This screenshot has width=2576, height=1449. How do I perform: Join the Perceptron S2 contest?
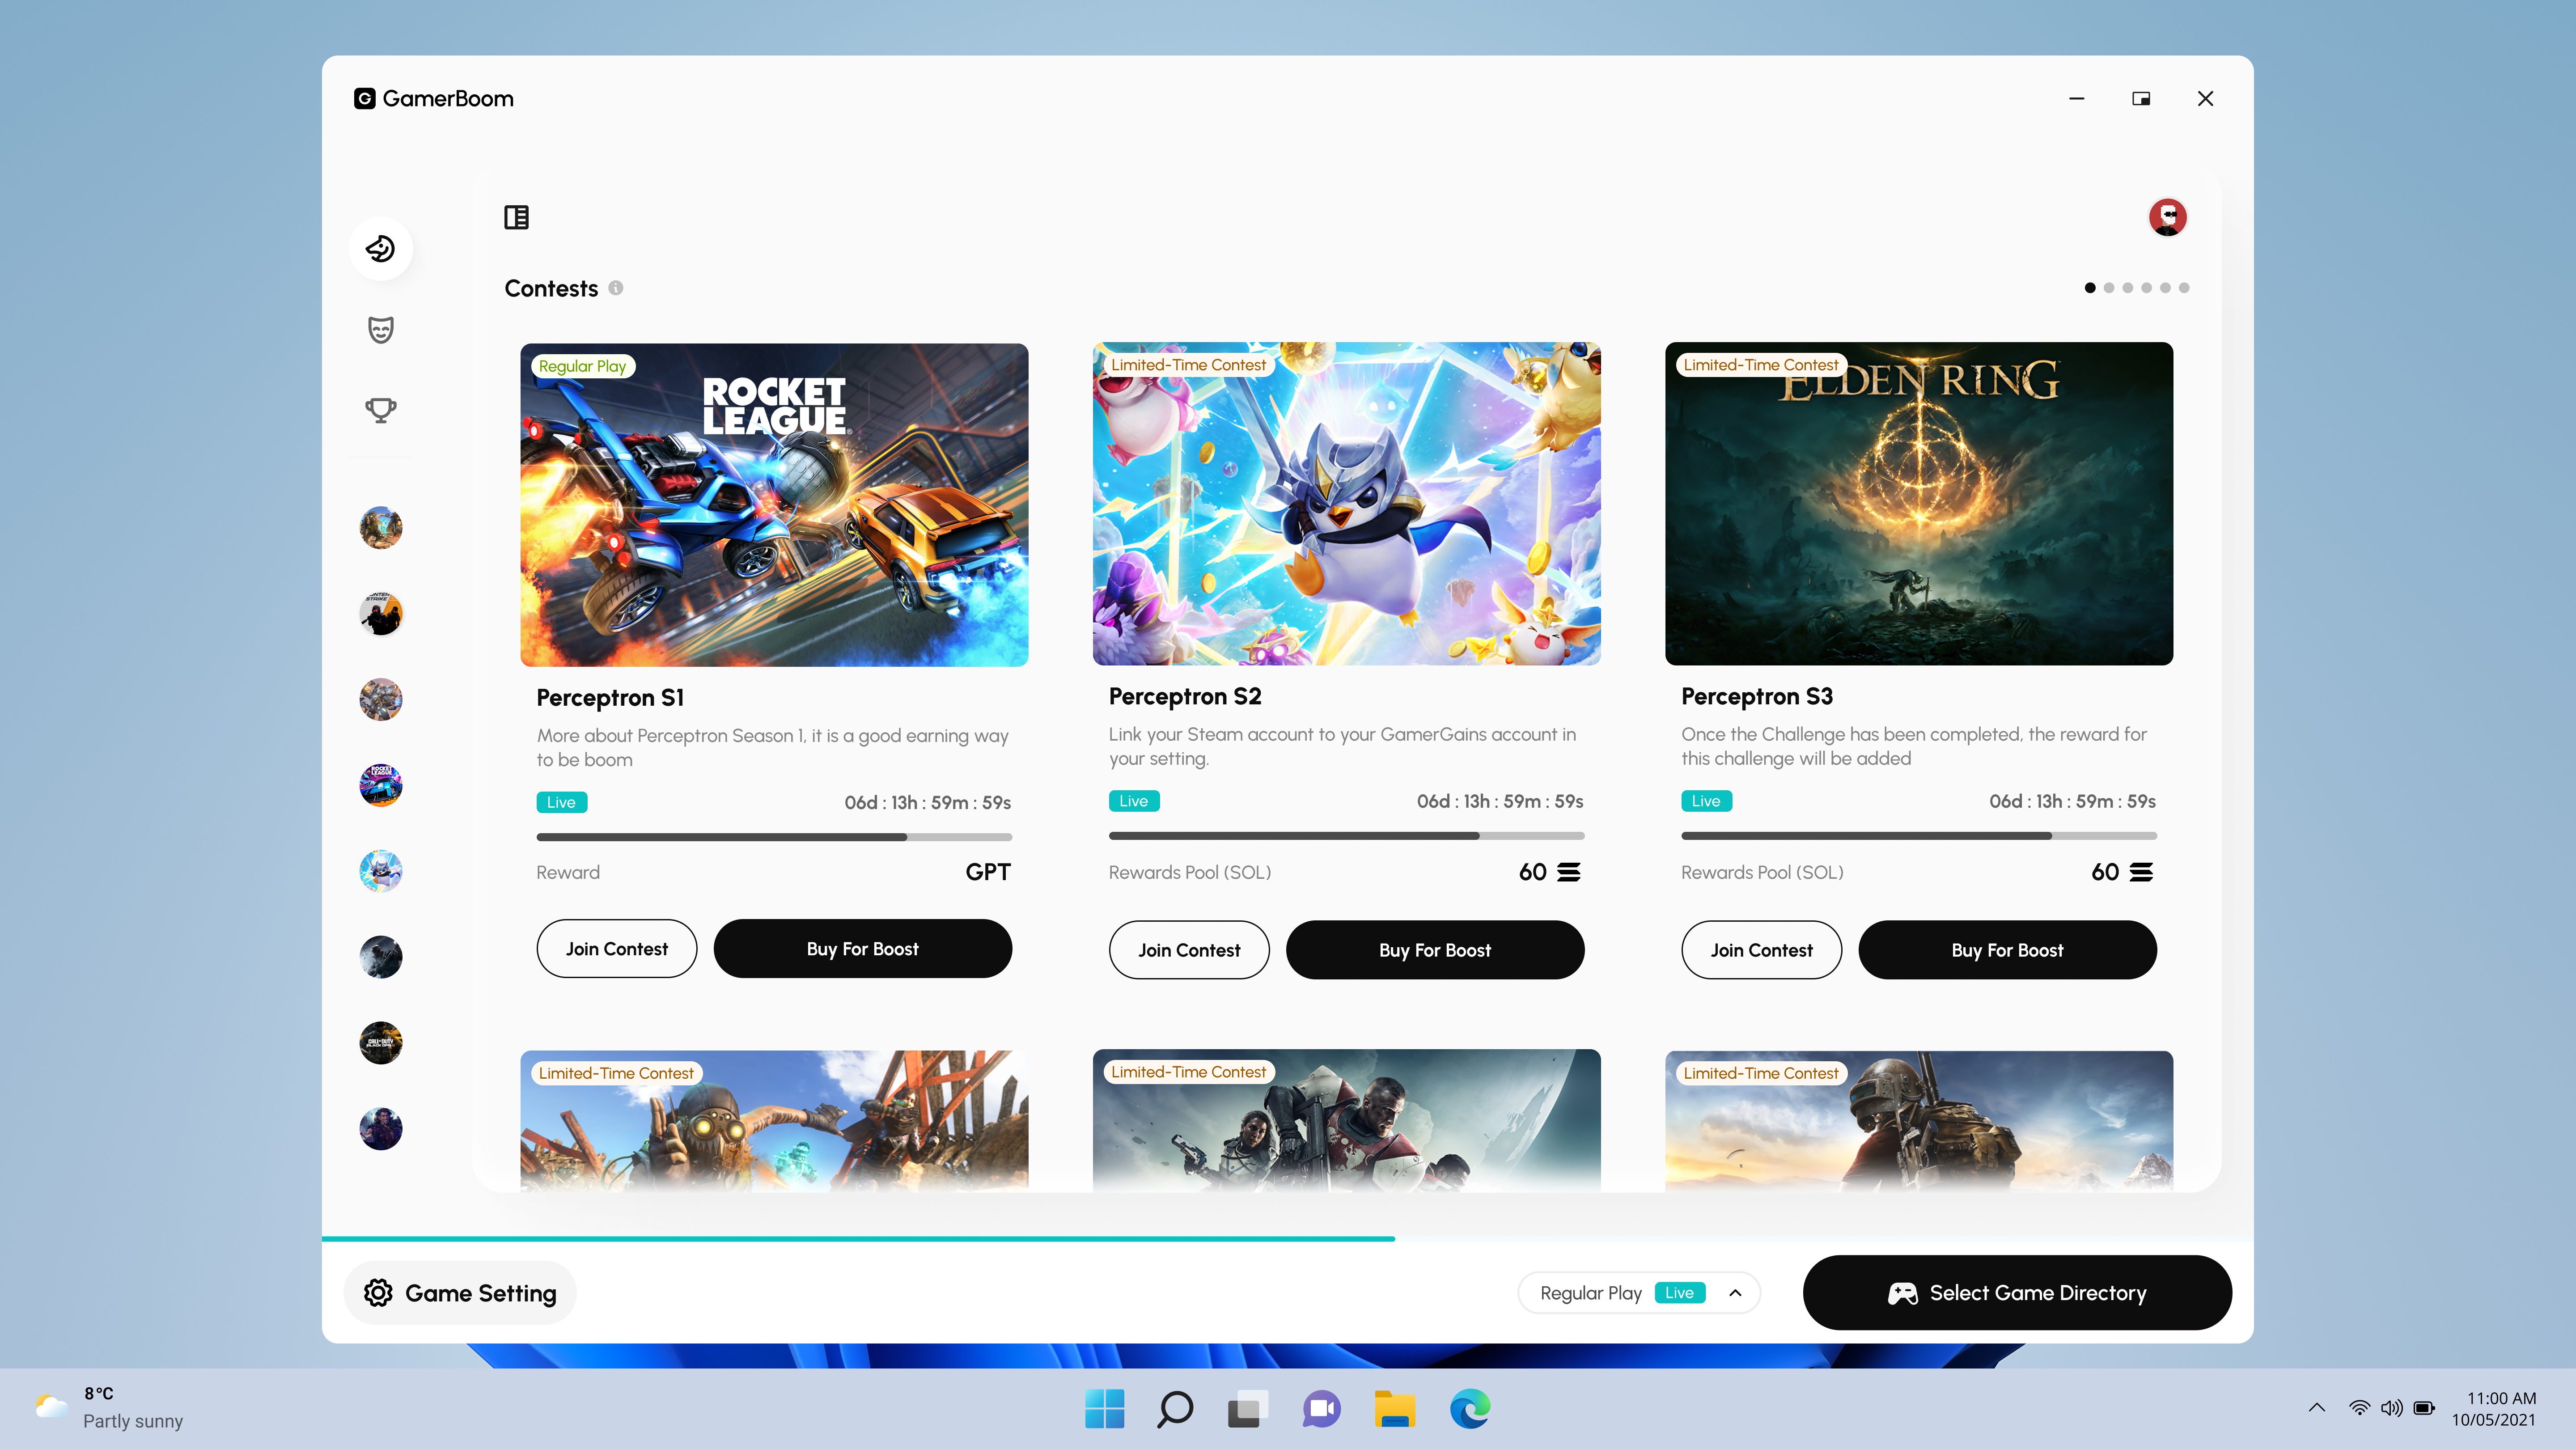[x=1189, y=950]
